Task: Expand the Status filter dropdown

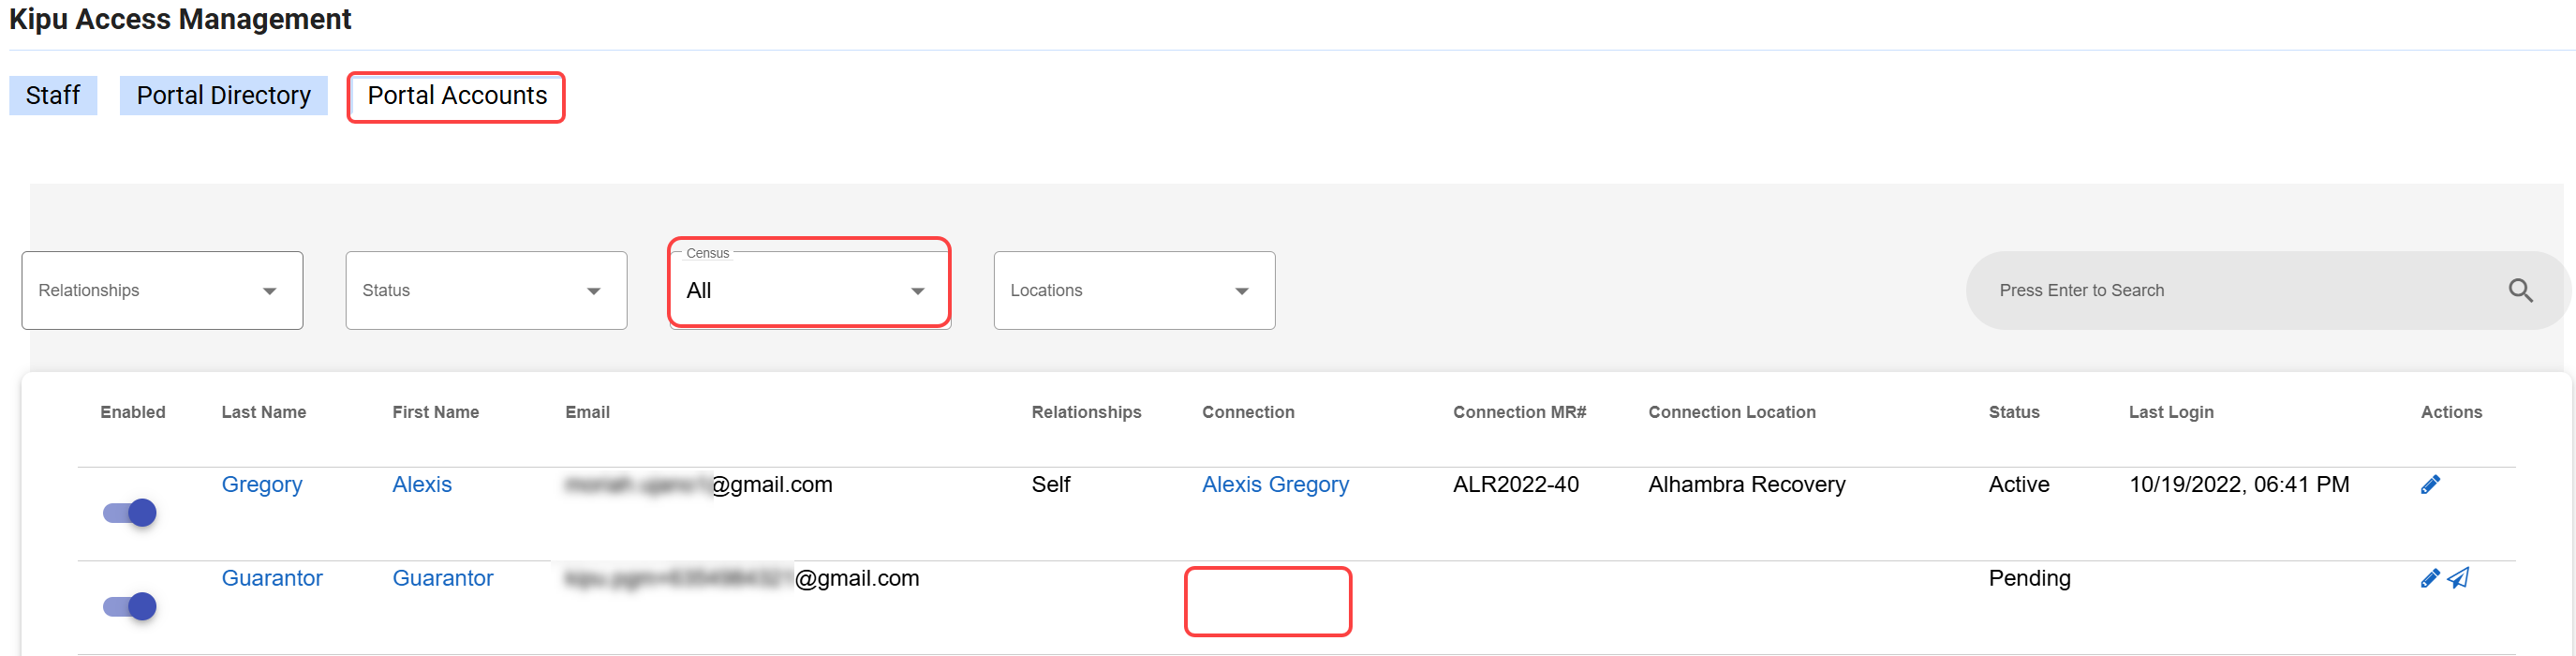Action: point(486,290)
